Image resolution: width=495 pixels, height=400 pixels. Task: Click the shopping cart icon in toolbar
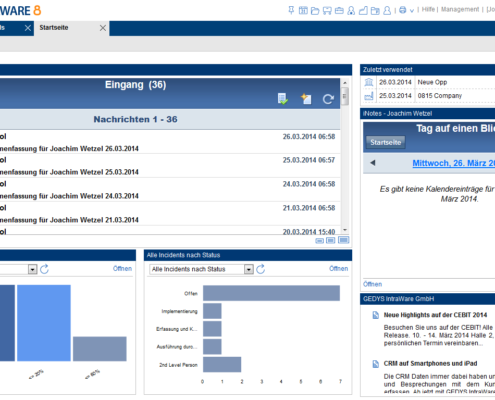point(327,11)
